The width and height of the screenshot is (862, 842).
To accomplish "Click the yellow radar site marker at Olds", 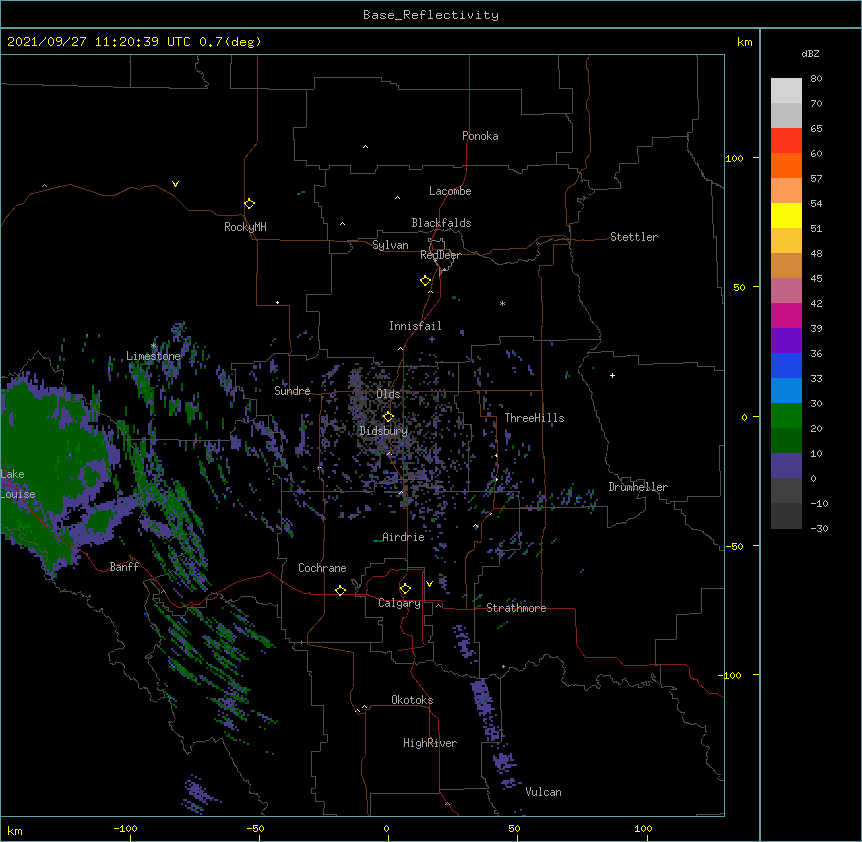I will [x=388, y=416].
